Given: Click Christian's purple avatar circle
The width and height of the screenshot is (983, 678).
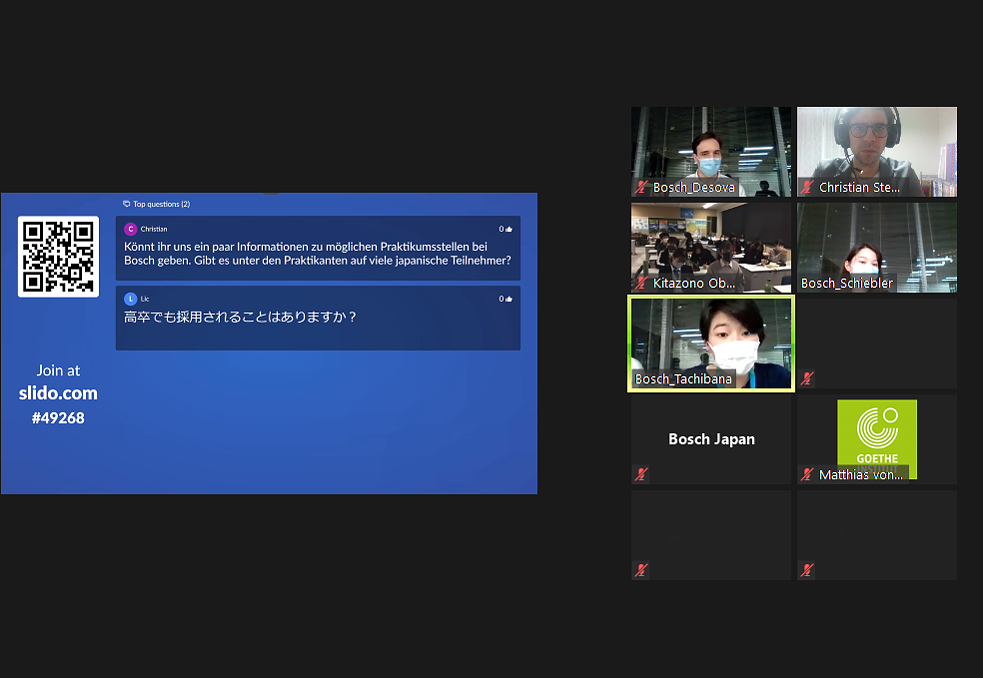Looking at the screenshot, I should coord(131,229).
